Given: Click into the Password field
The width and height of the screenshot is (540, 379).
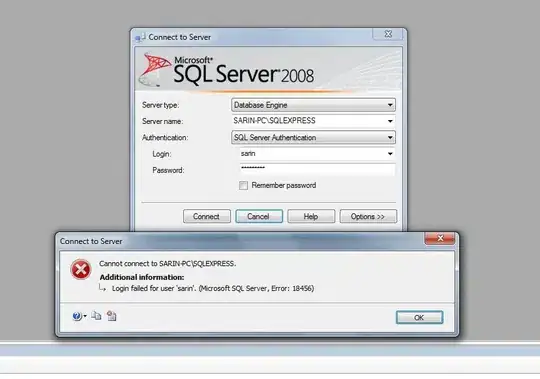Looking at the screenshot, I should tap(317, 169).
